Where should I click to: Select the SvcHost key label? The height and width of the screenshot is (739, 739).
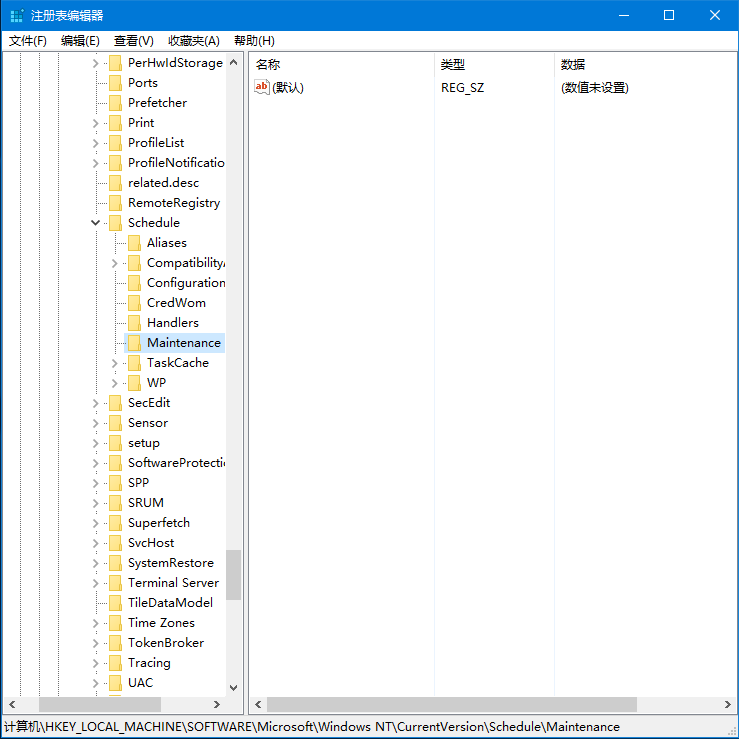[151, 543]
